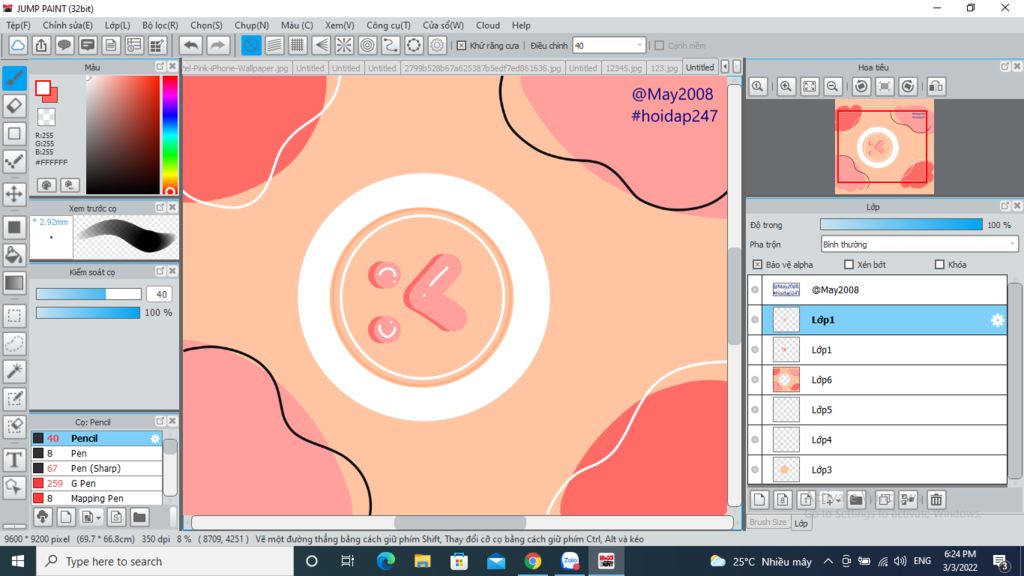The width and height of the screenshot is (1024, 576).
Task: Enable the concentric circle snap guide
Action: [368, 45]
